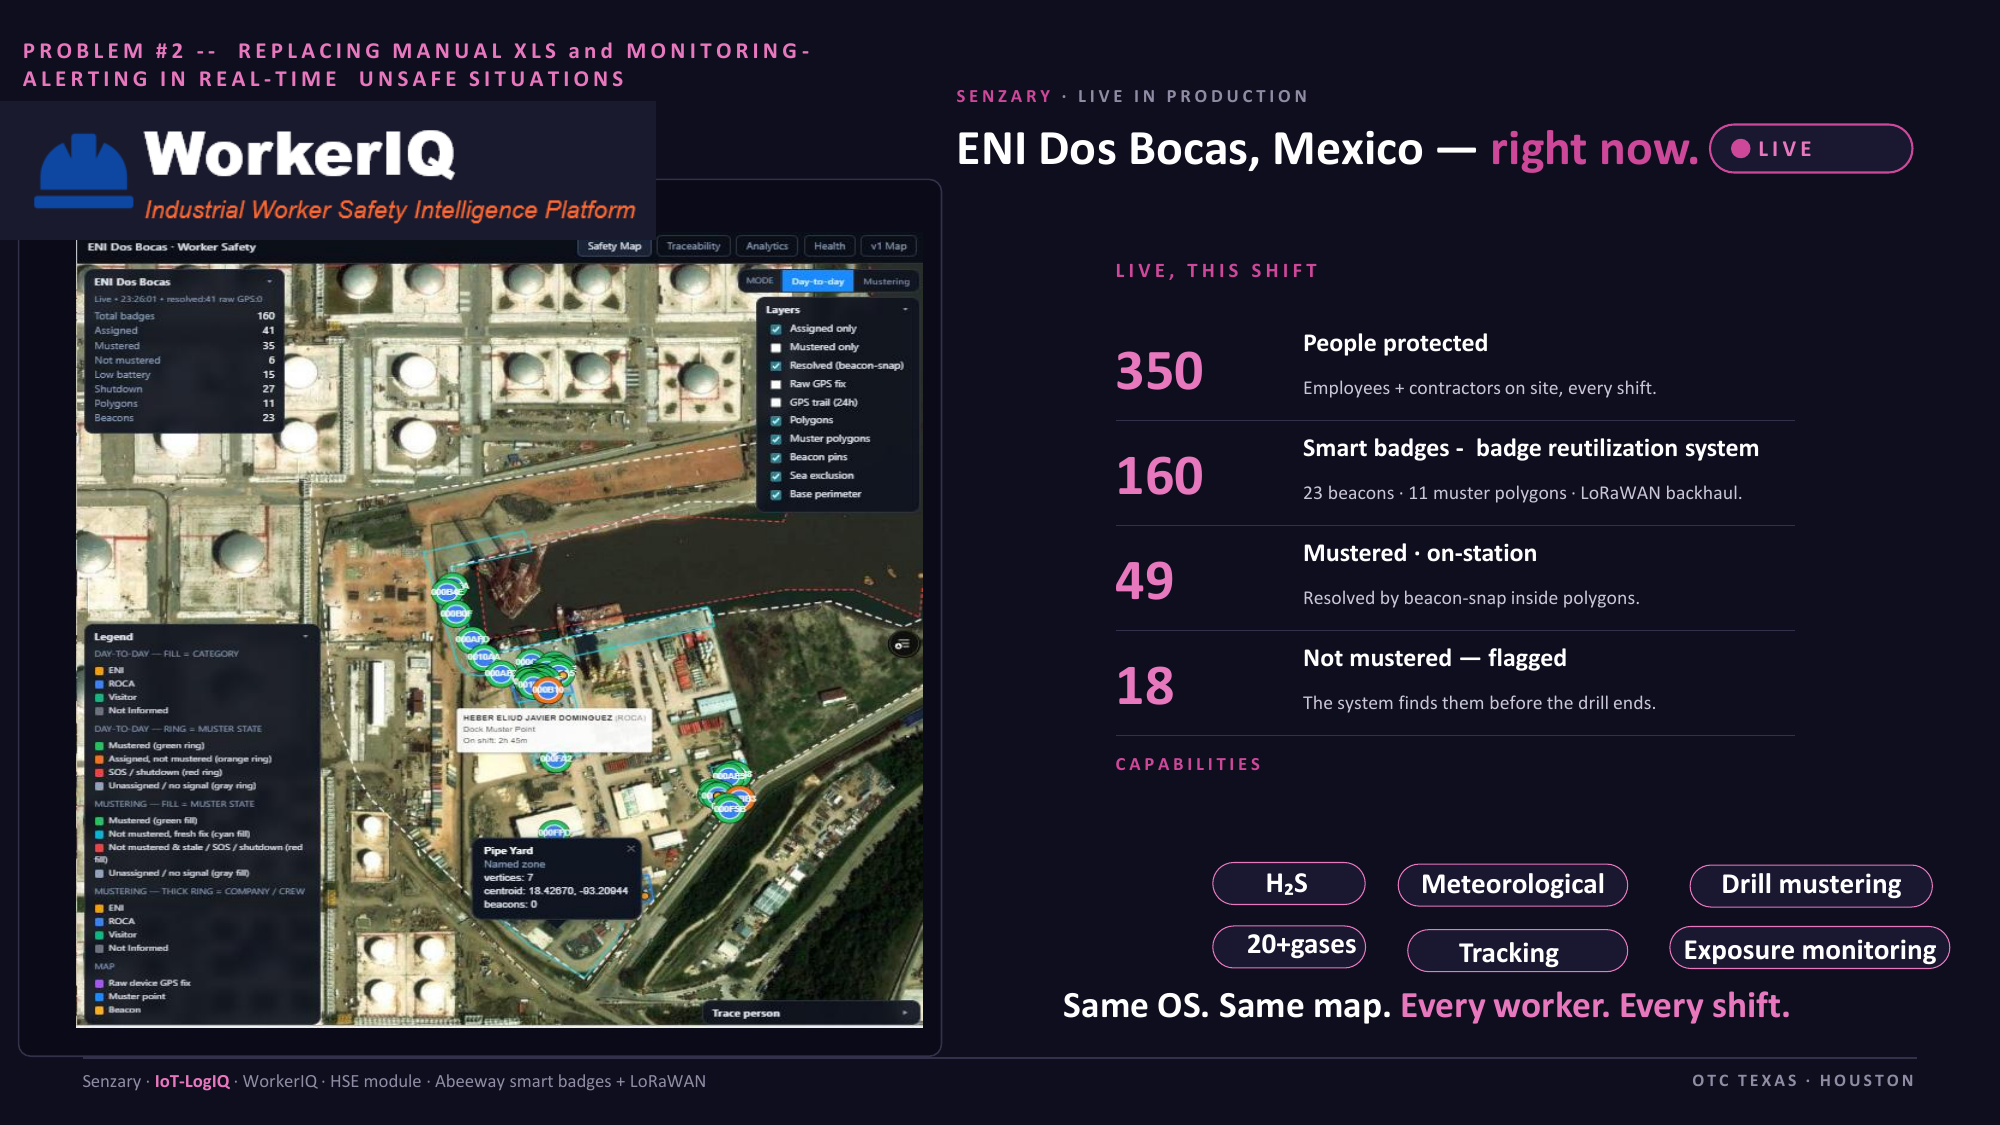Enable the Raw GPS fix layer
The width and height of the screenshot is (2000, 1125).
pyautogui.click(x=776, y=384)
